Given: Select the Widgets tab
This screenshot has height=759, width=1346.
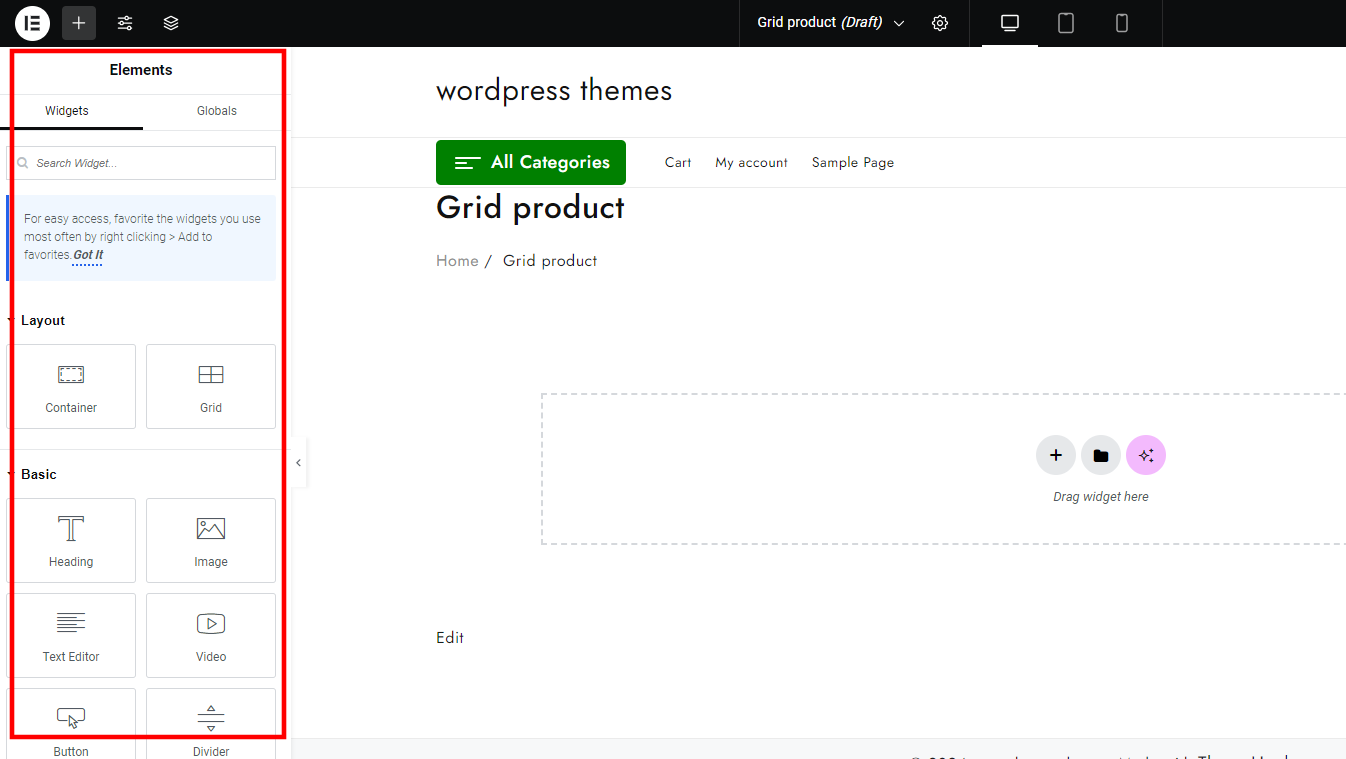Looking at the screenshot, I should (x=67, y=111).
